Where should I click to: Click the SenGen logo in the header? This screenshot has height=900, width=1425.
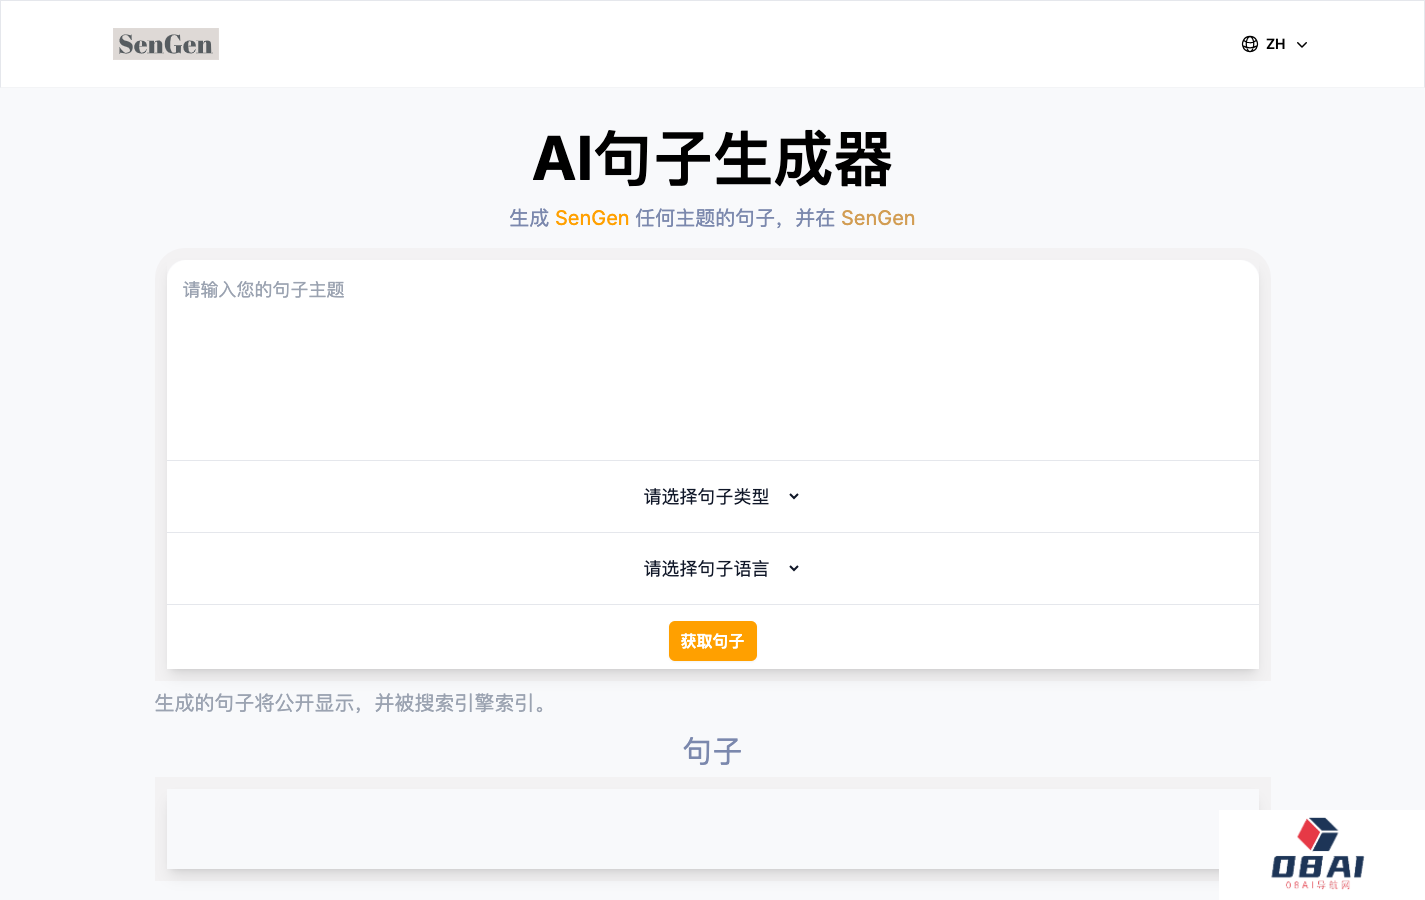click(165, 44)
